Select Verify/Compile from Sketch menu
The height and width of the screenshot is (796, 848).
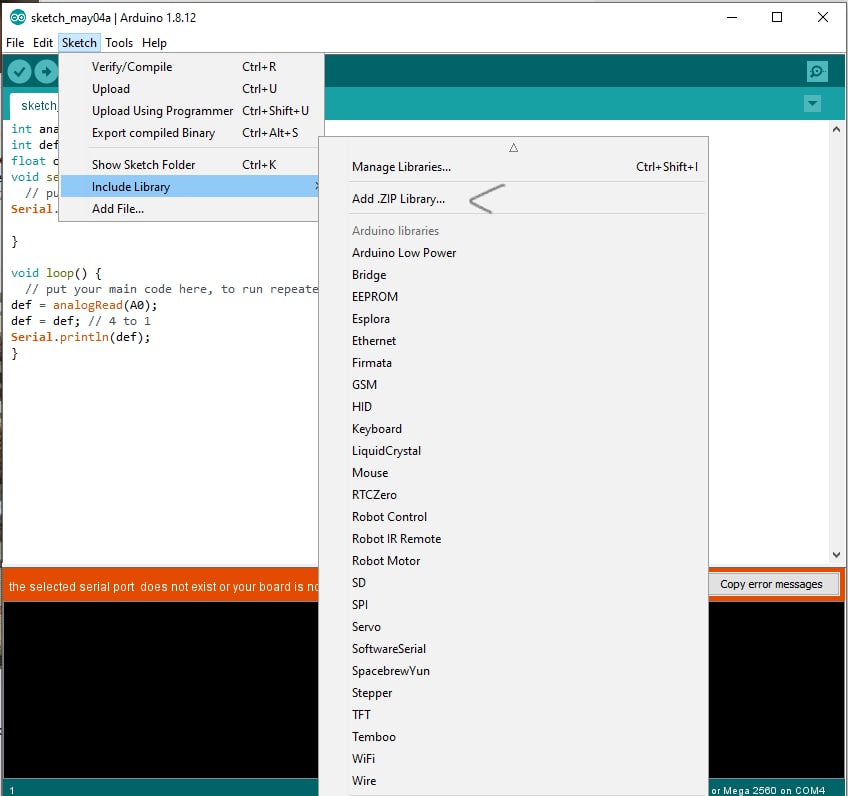tap(191, 67)
